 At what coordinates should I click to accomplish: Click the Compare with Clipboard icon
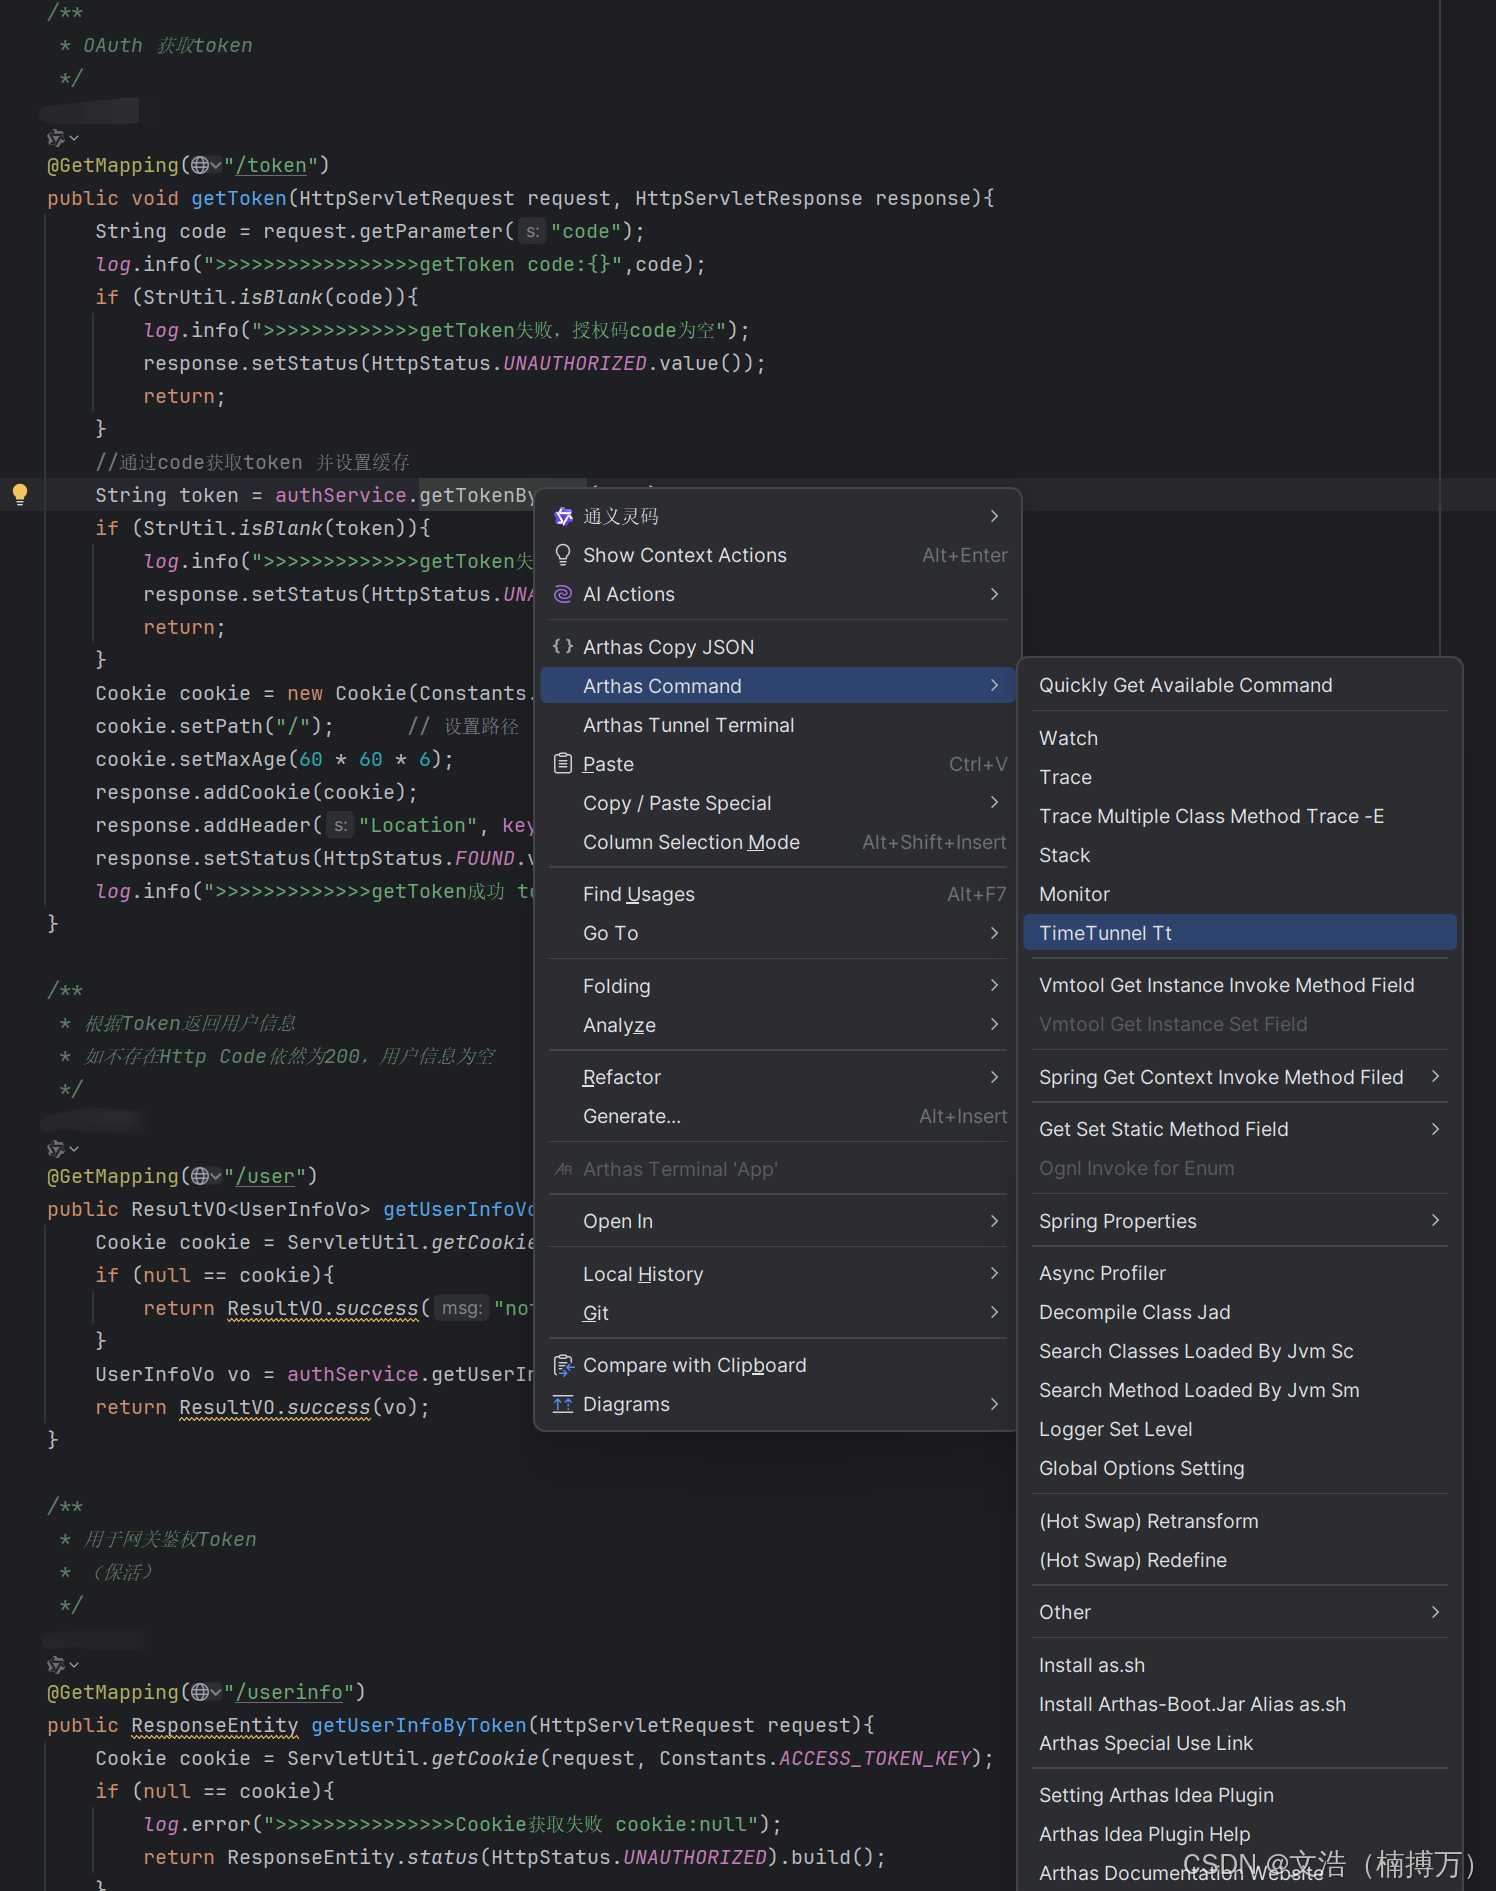563,1365
